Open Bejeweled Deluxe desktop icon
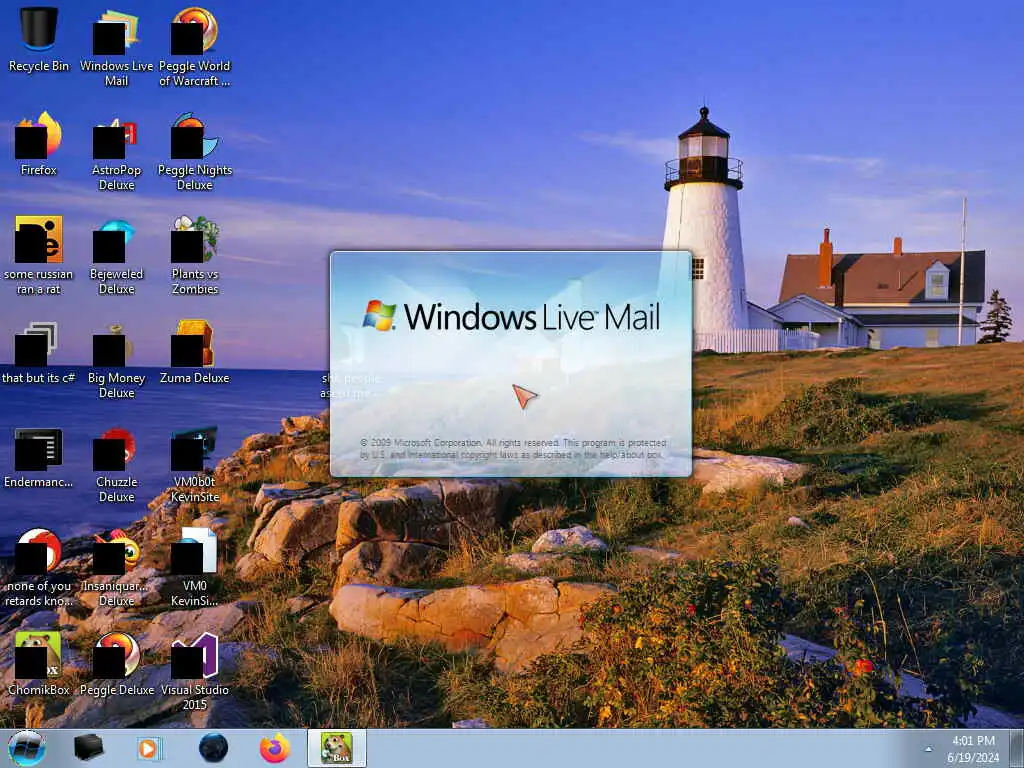Viewport: 1024px width, 768px height. click(116, 255)
